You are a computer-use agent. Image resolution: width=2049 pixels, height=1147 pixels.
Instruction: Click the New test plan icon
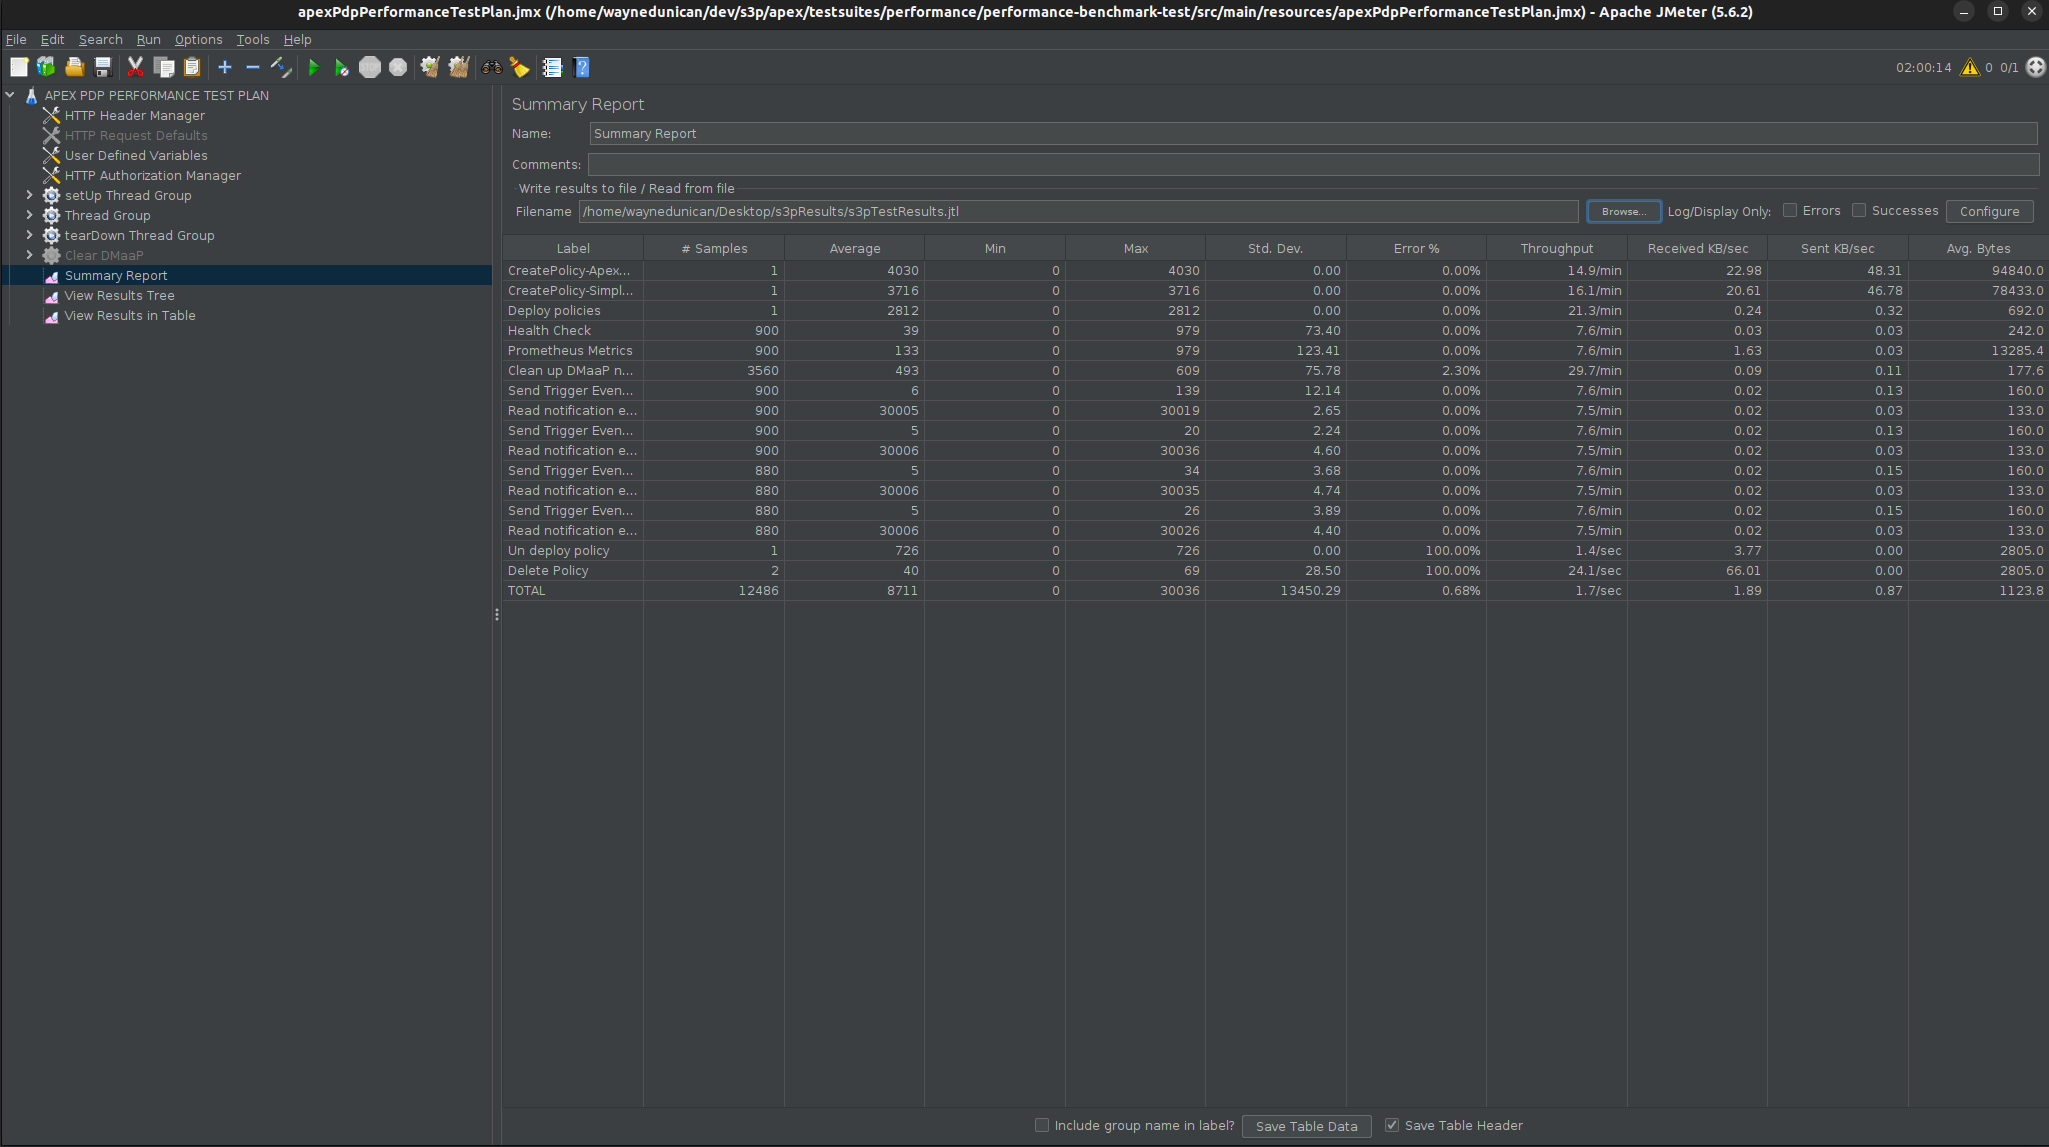[19, 67]
